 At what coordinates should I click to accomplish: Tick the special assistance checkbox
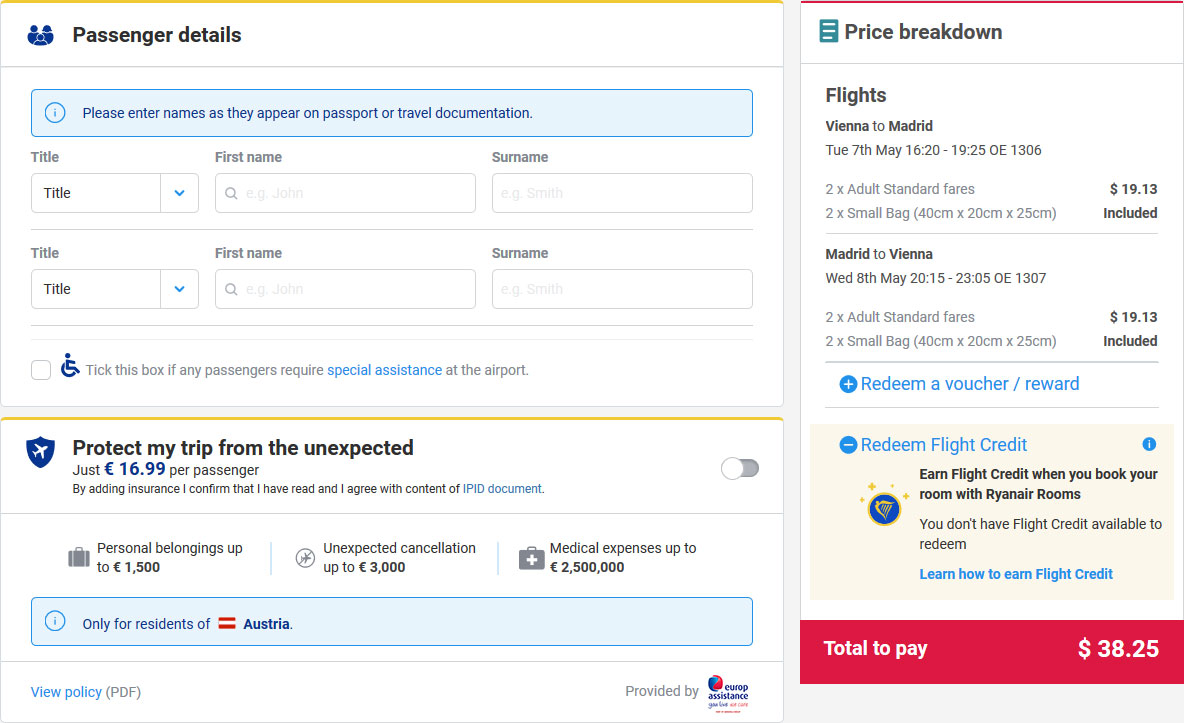click(41, 369)
